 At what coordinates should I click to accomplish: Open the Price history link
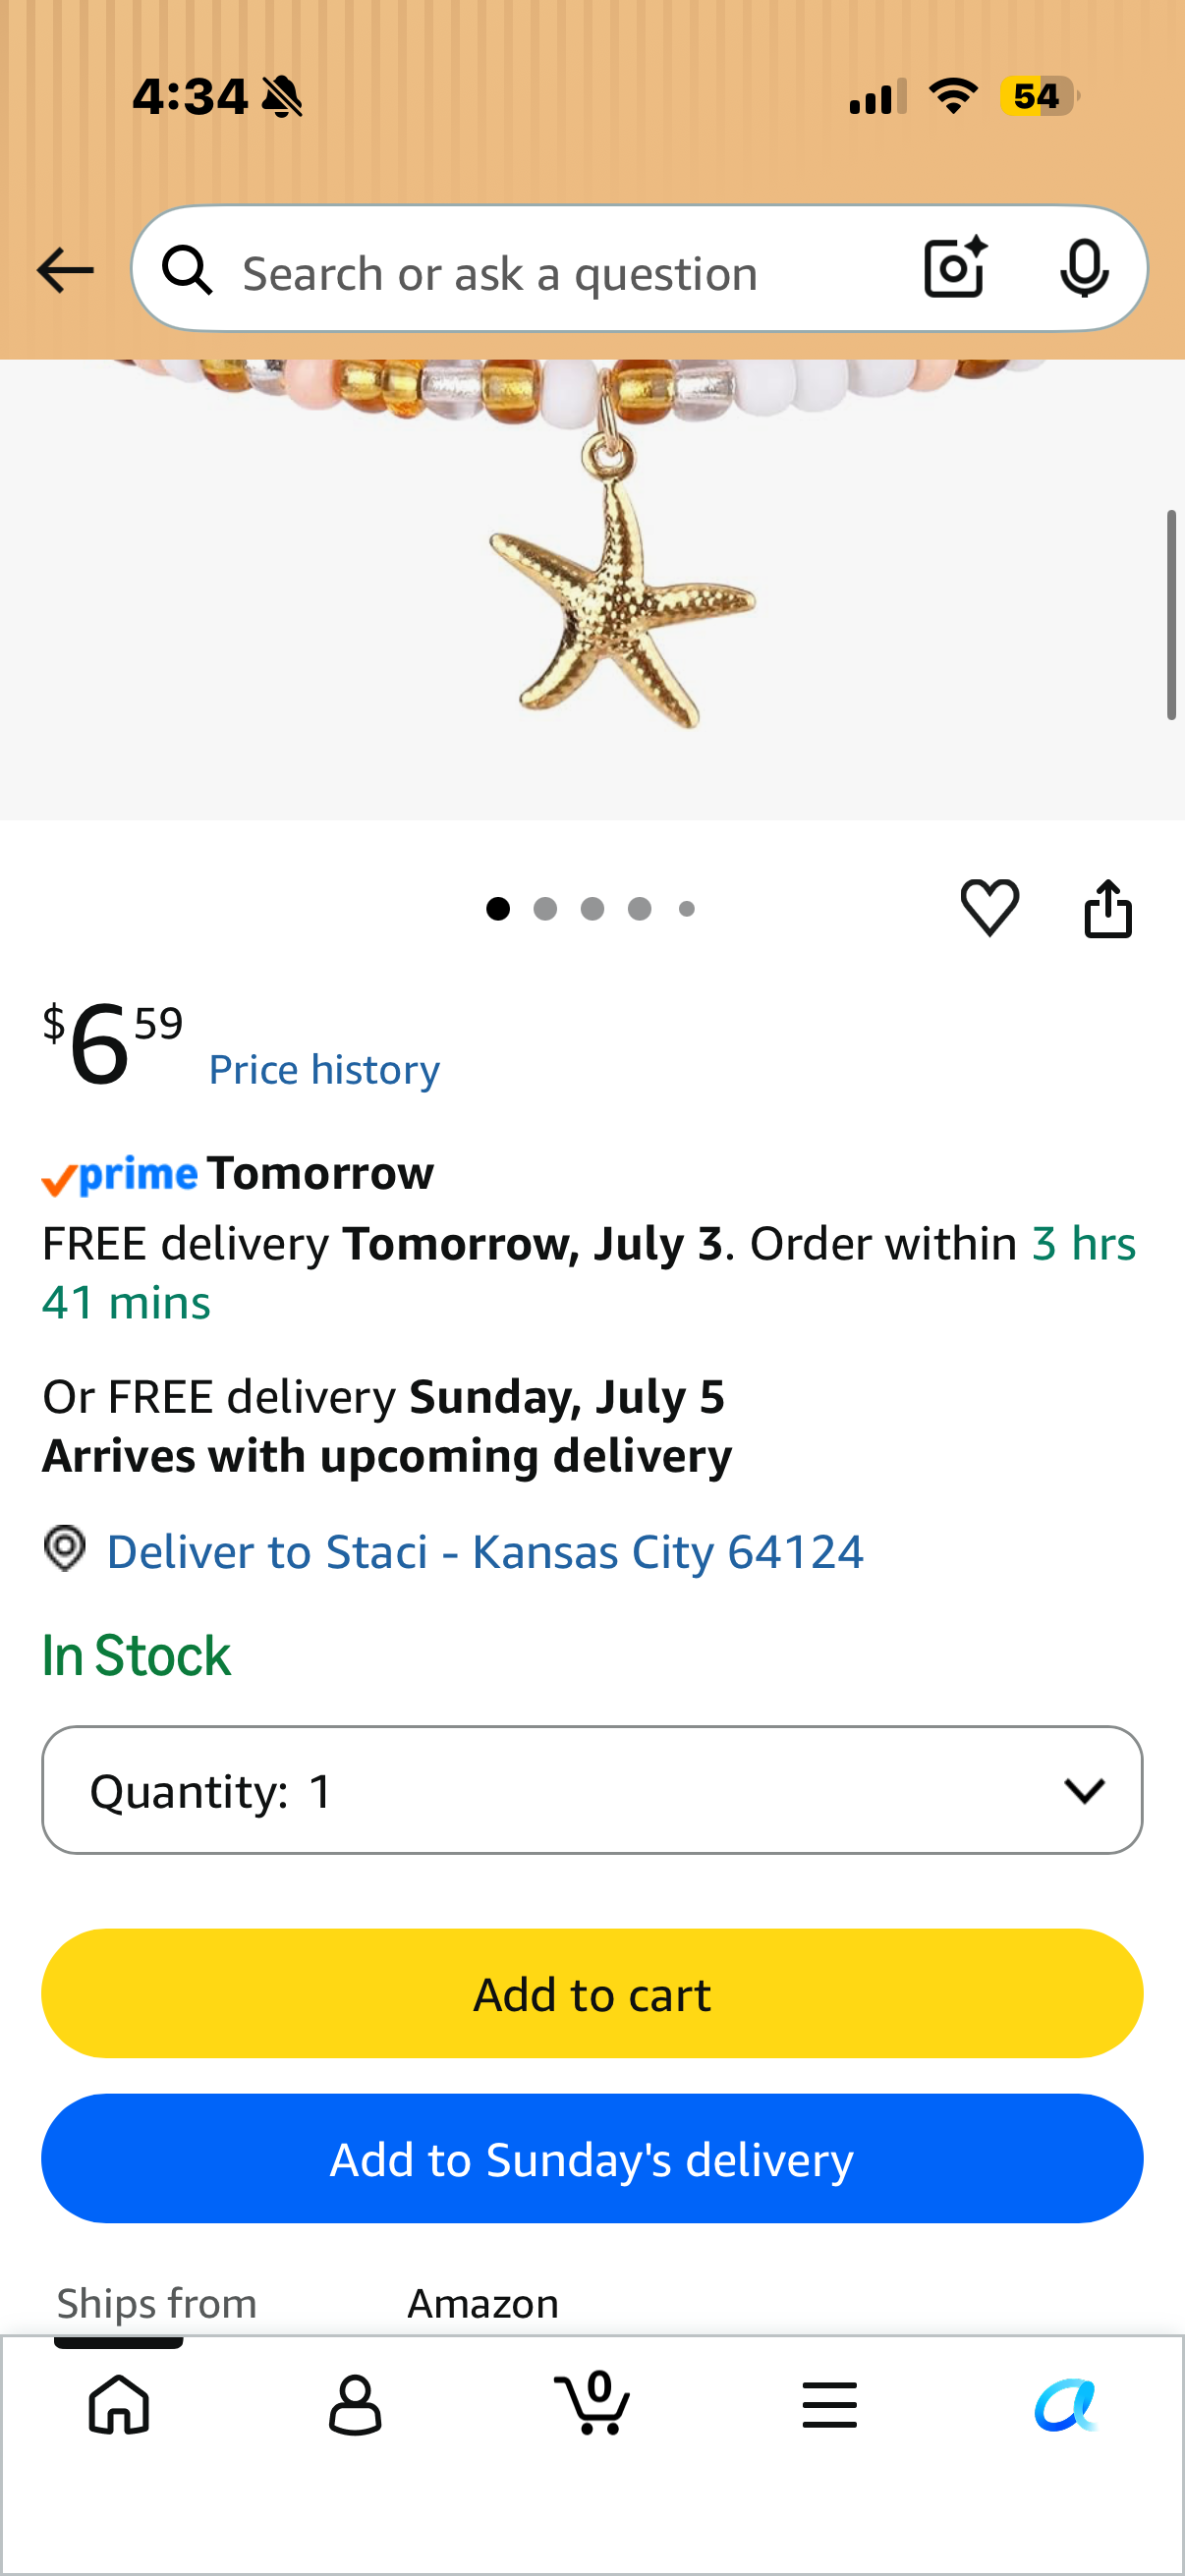(324, 1069)
